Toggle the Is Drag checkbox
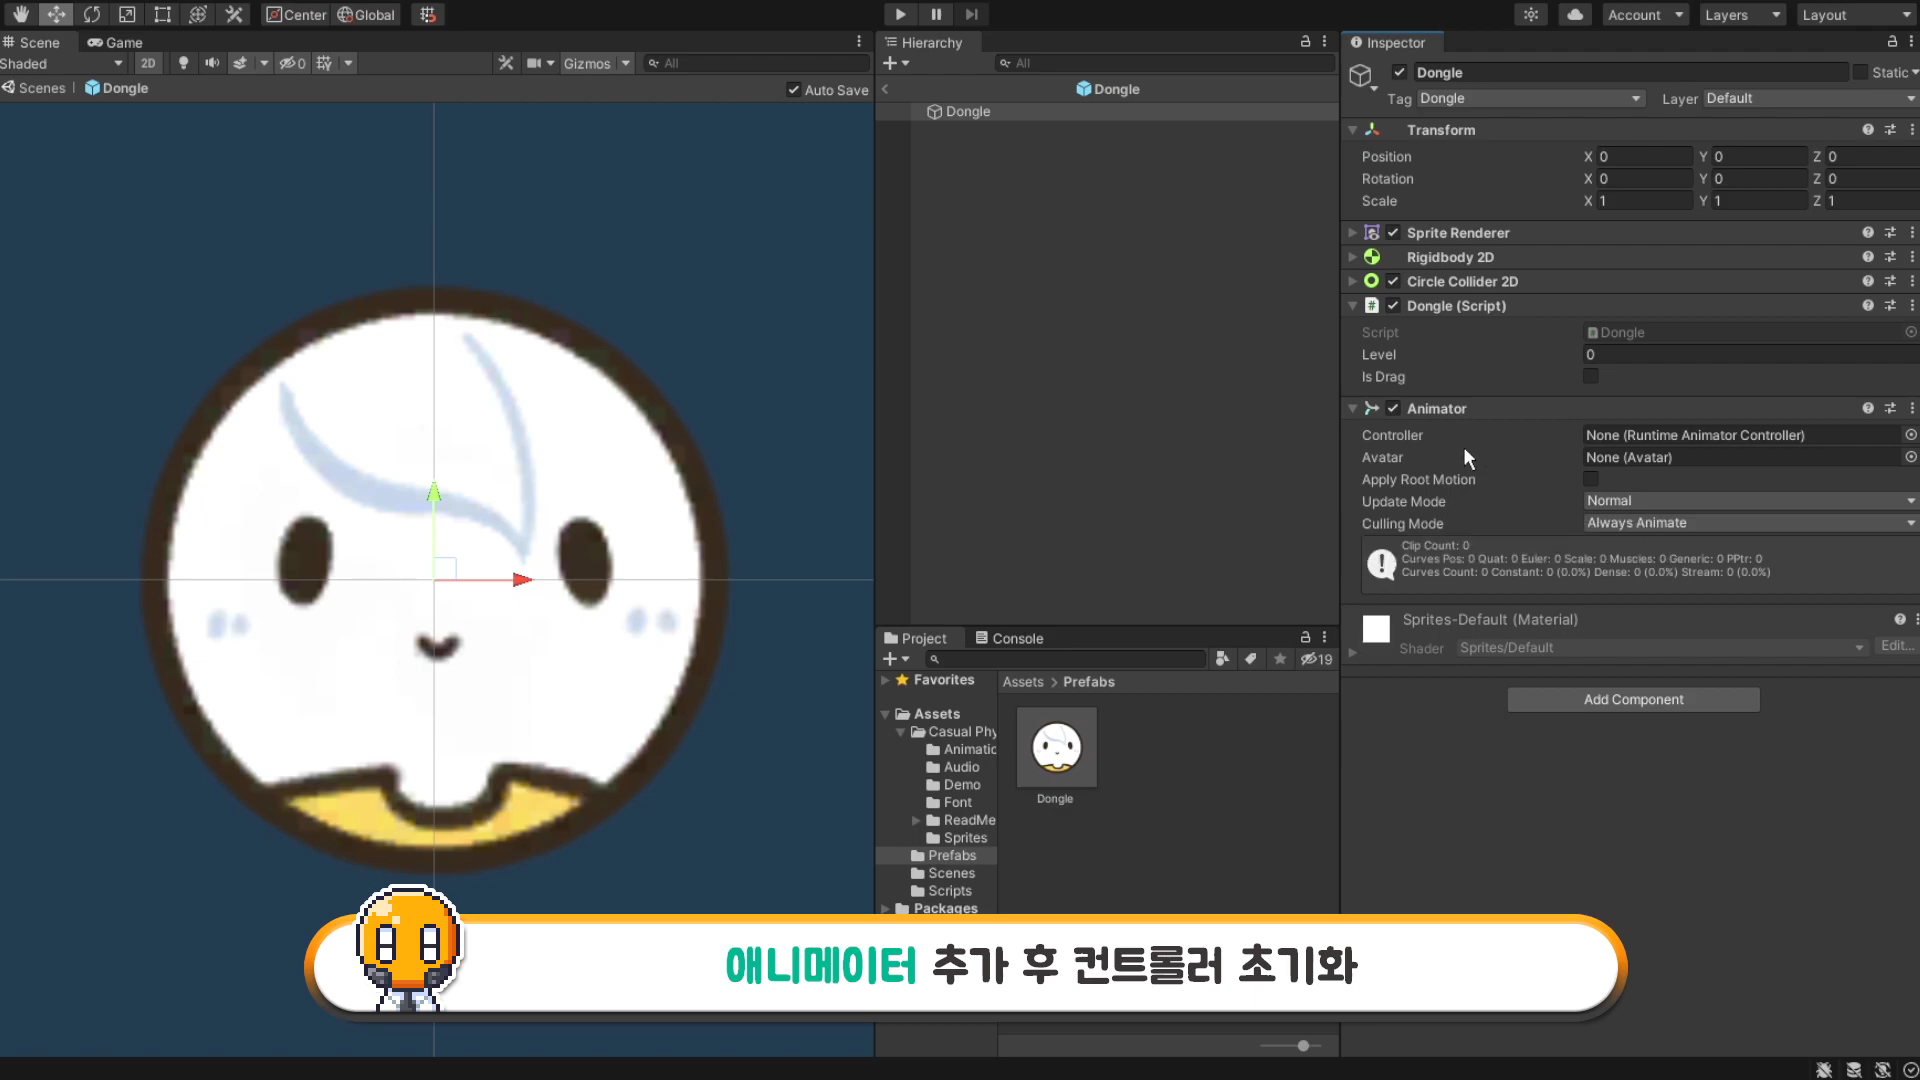This screenshot has width=1920, height=1080. coord(1590,376)
